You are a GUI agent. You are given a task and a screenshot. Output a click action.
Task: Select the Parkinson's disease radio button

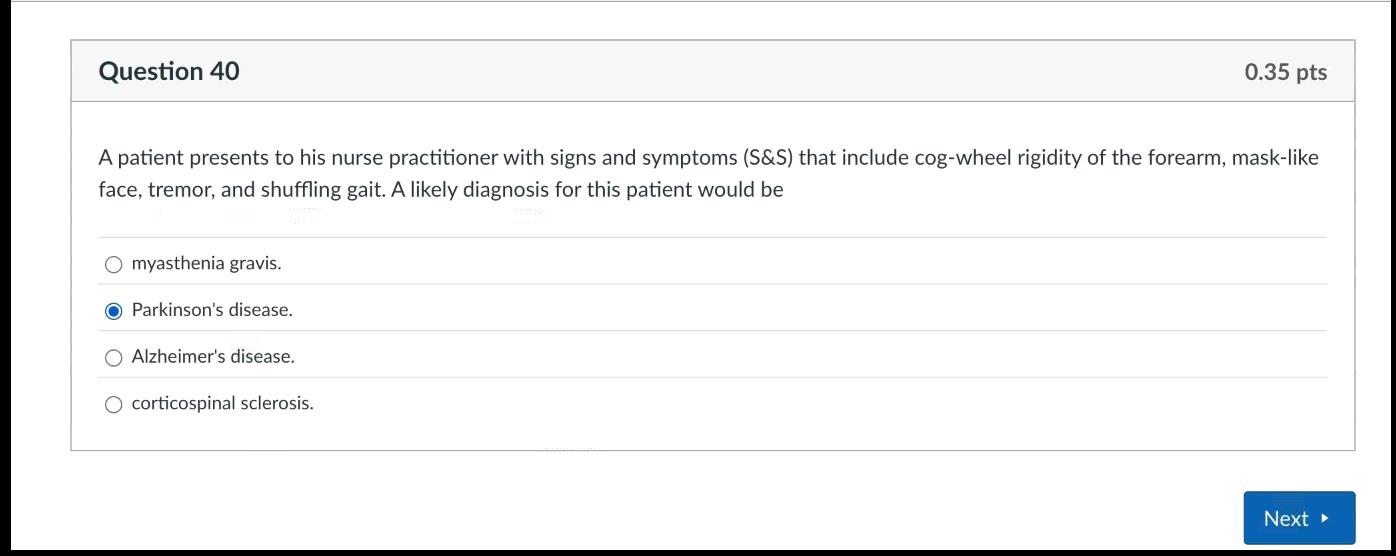[114, 311]
